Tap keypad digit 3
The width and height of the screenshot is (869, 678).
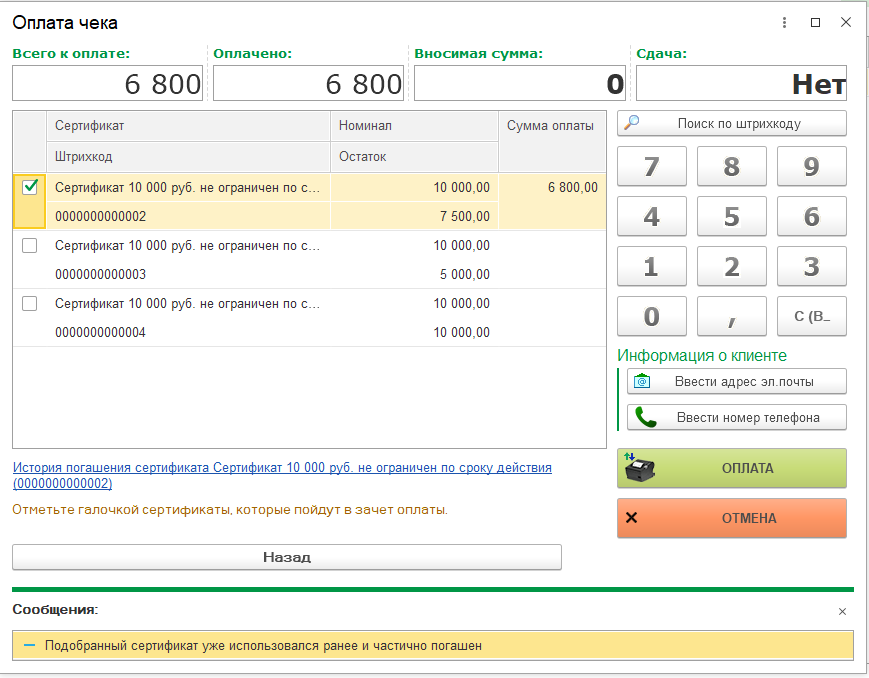coord(811,266)
